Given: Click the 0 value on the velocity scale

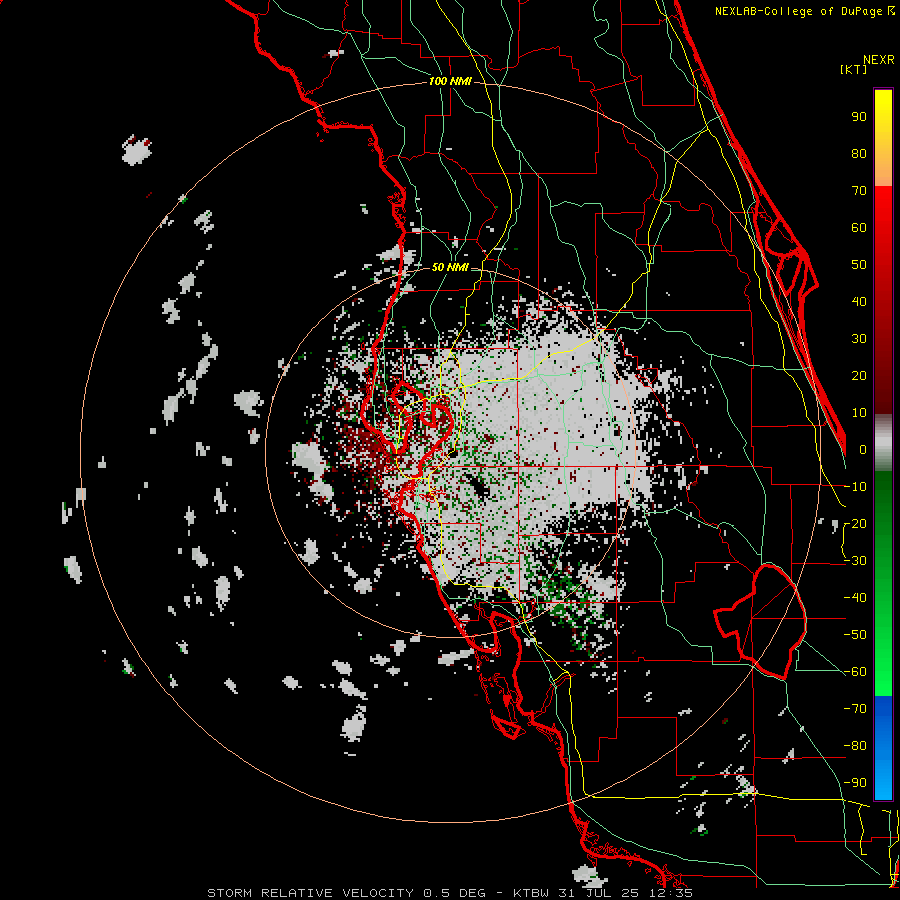Looking at the screenshot, I should point(863,450).
